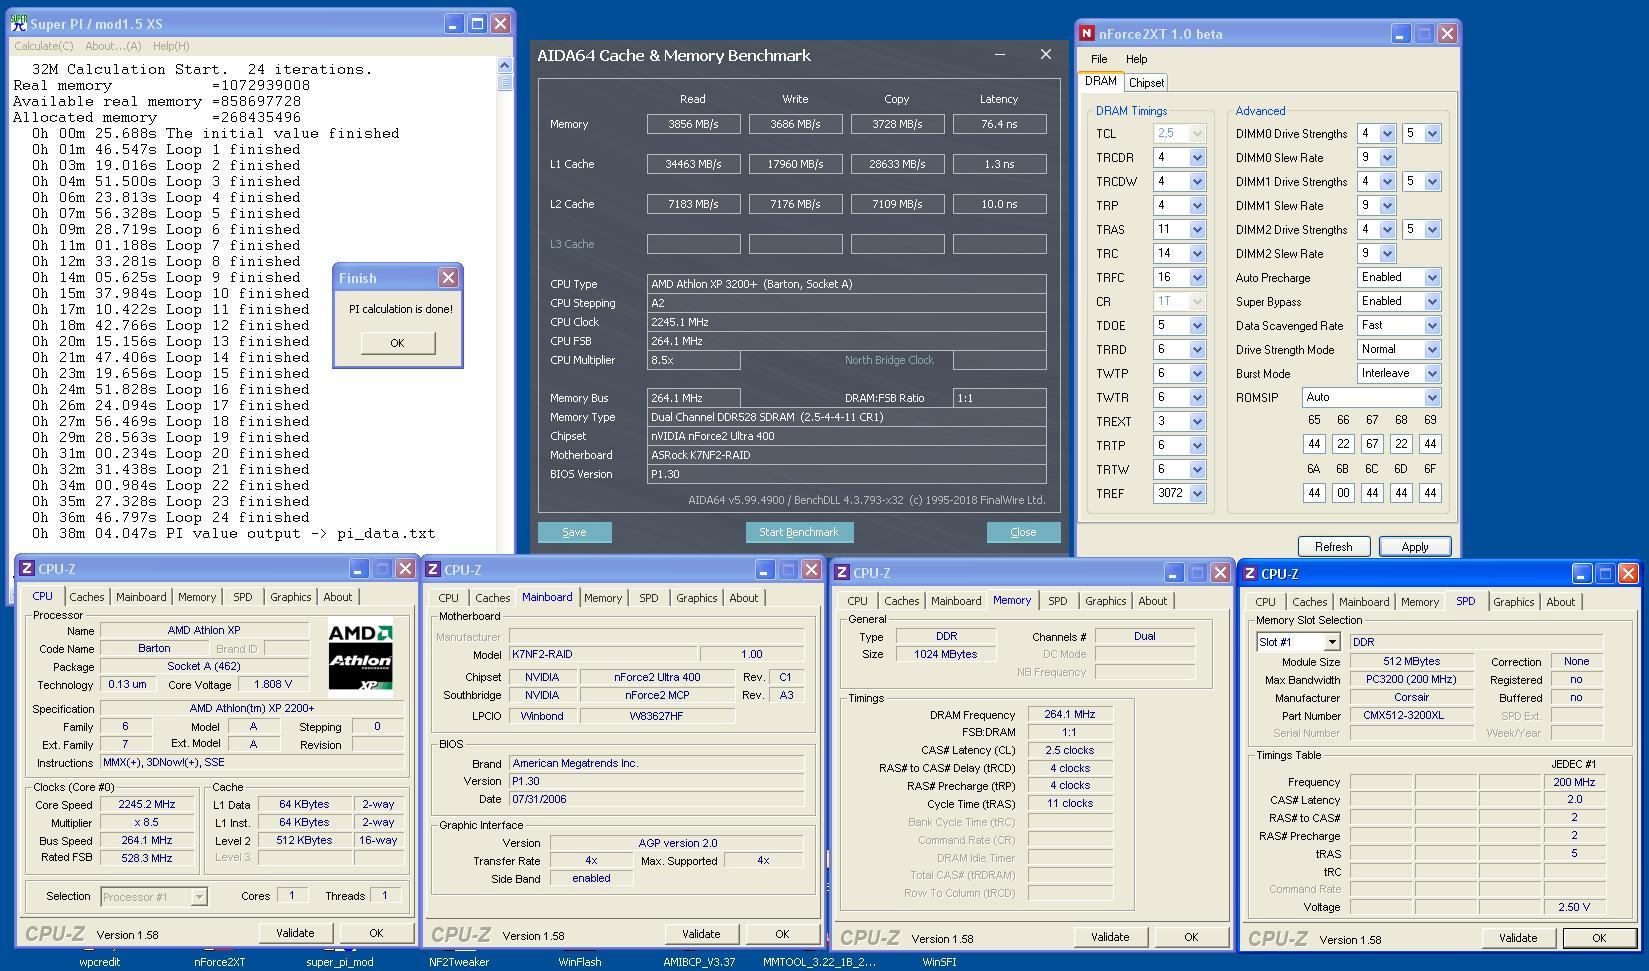
Task: Click Apply in nForce2XT
Action: [x=1414, y=547]
